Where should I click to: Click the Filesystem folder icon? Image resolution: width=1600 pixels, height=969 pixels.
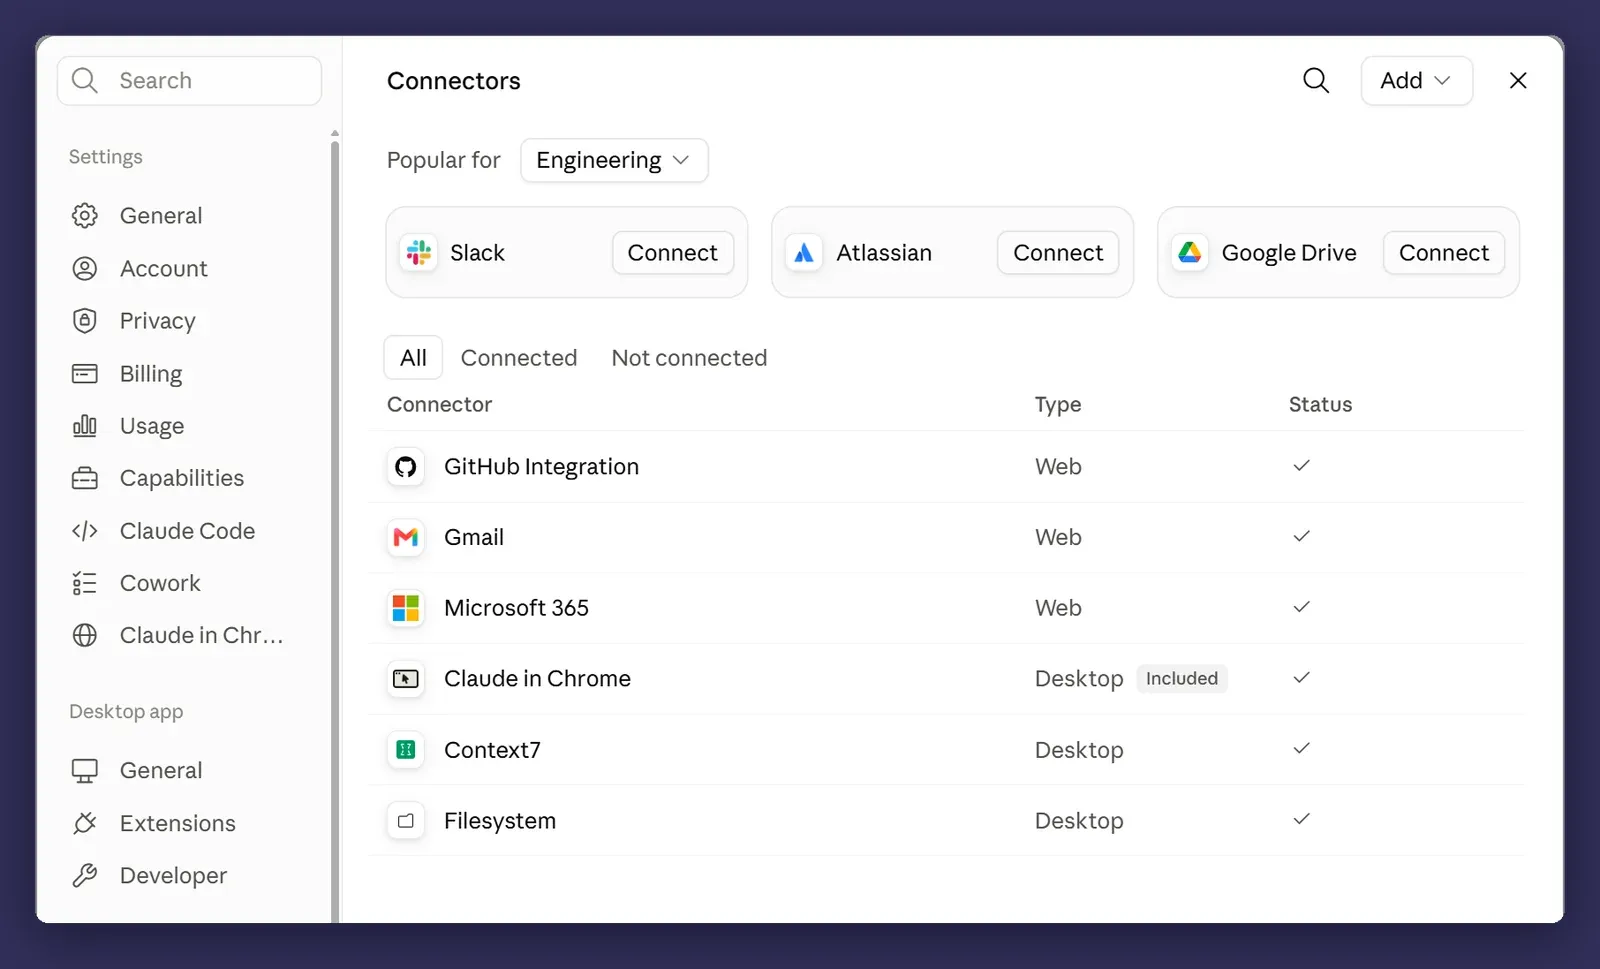coord(406,821)
